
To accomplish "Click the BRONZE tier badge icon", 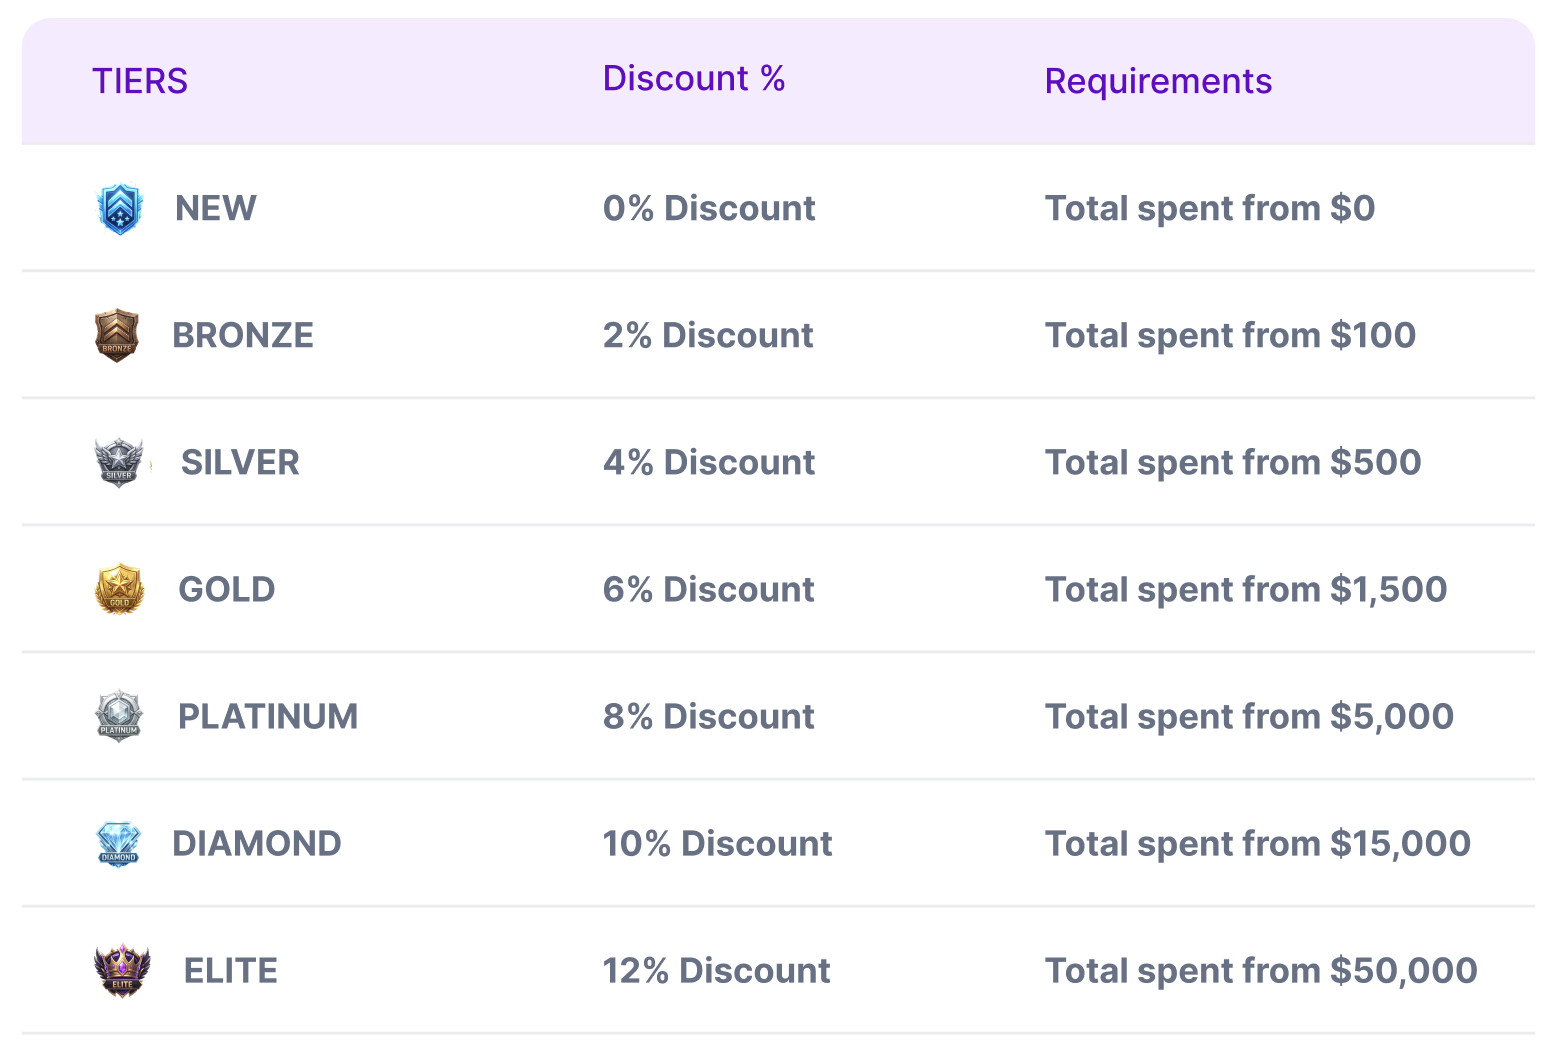I will coord(117,335).
